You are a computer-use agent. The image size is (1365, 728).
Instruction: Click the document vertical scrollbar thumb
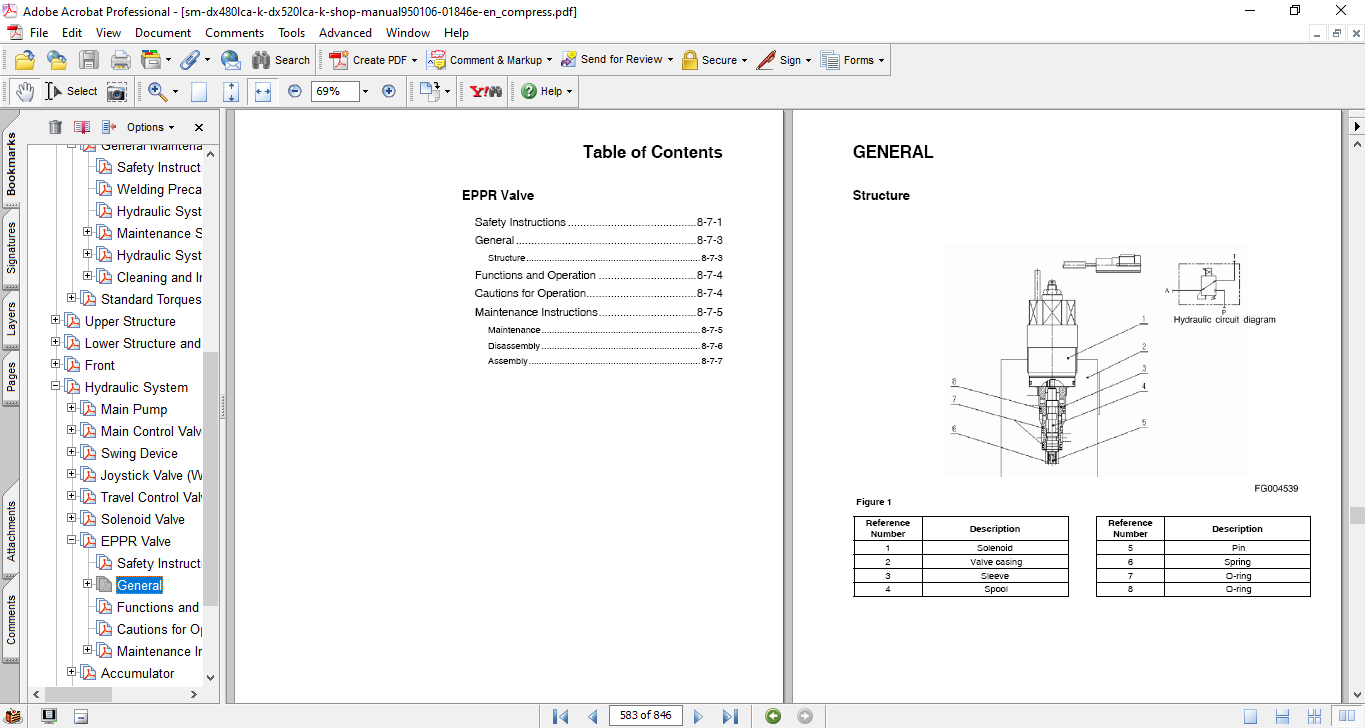coord(1356,515)
